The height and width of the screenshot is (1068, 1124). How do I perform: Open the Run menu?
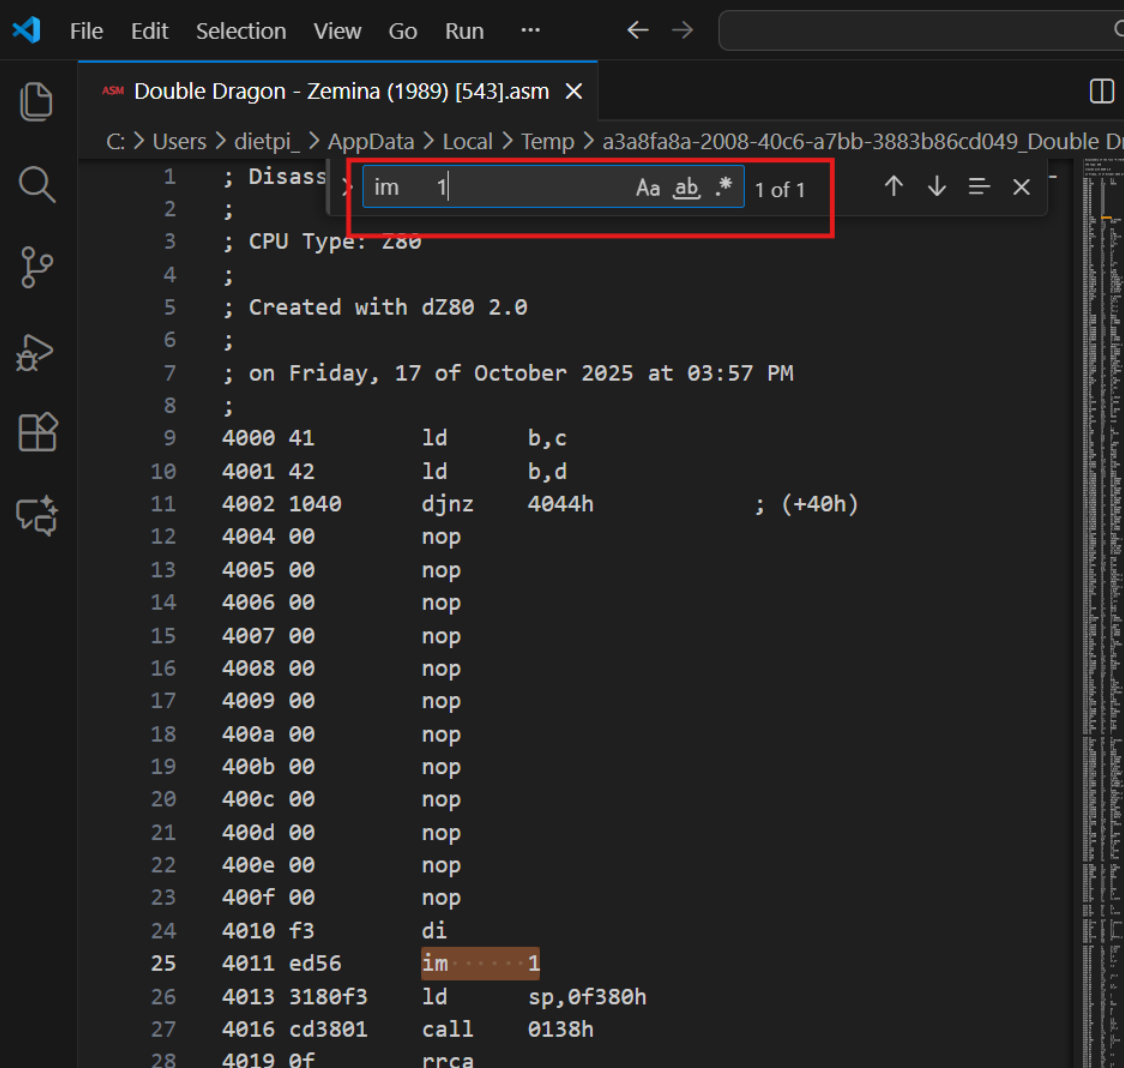pos(464,31)
